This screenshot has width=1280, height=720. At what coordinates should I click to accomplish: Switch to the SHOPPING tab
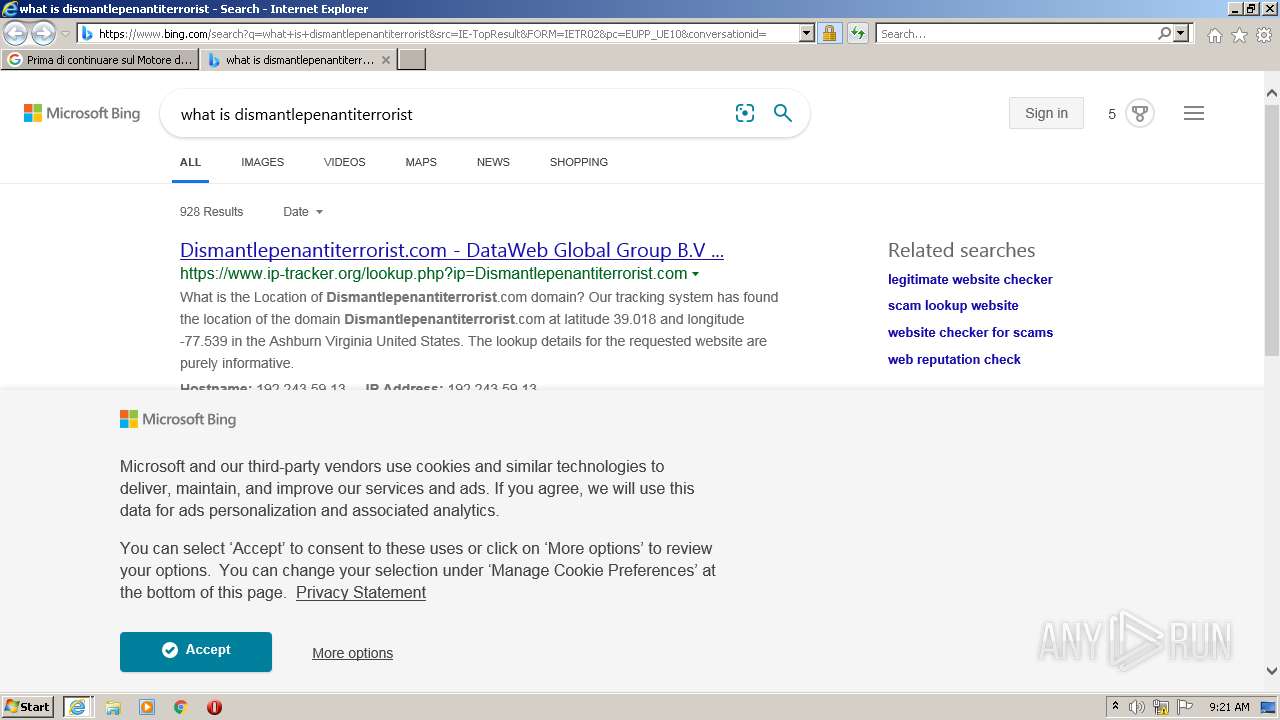pyautogui.click(x=579, y=162)
